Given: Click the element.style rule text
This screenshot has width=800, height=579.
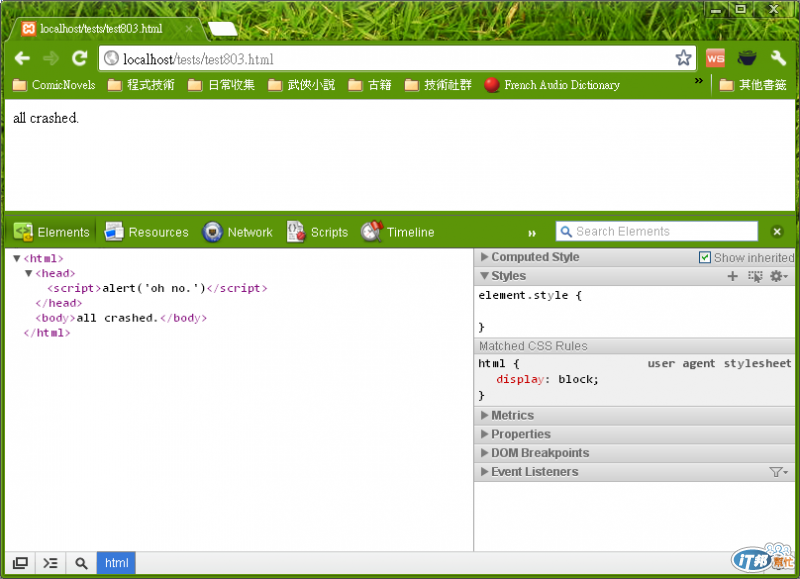Looking at the screenshot, I should 530,295.
